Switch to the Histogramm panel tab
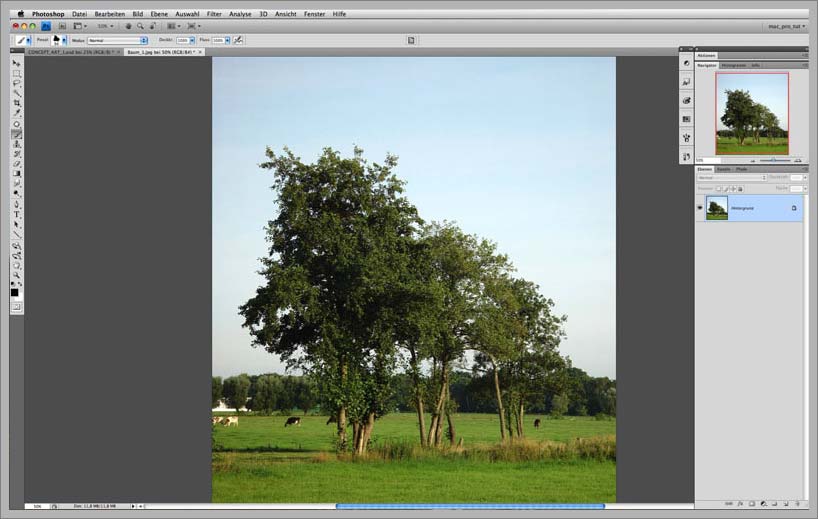Screen dimensions: 818x519 click(x=733, y=66)
